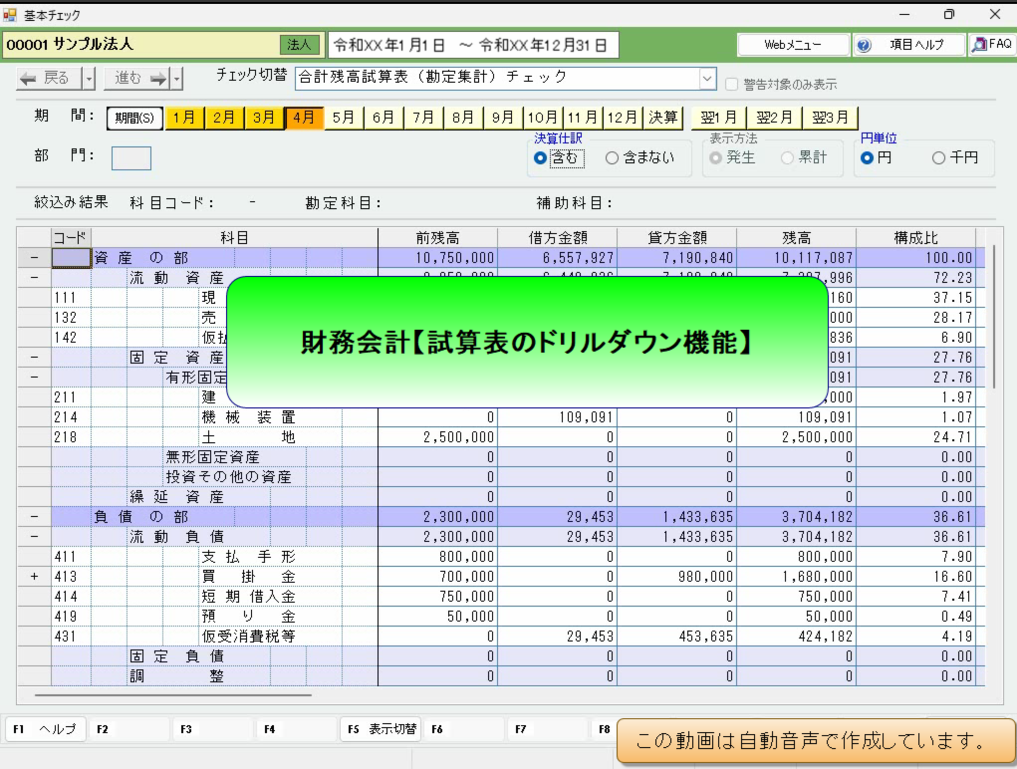This screenshot has width=1017, height=769.
Task: Enable 警告対象のみ表示 checkbox
Action: tap(732, 84)
